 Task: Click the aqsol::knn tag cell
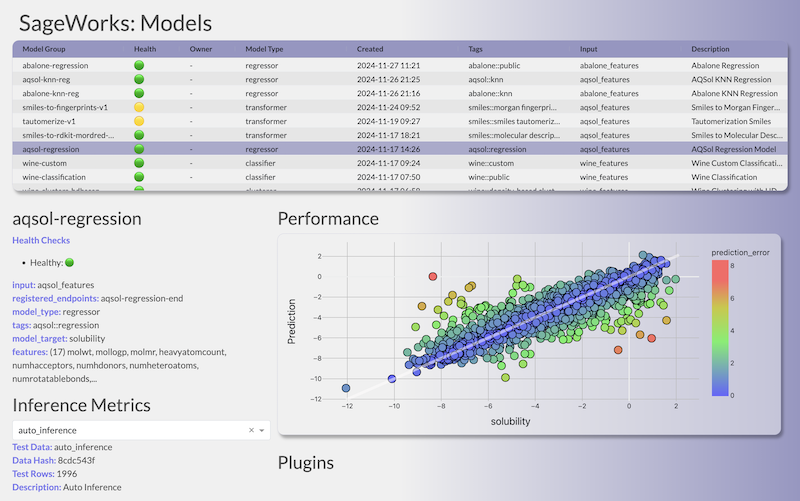[x=486, y=79]
